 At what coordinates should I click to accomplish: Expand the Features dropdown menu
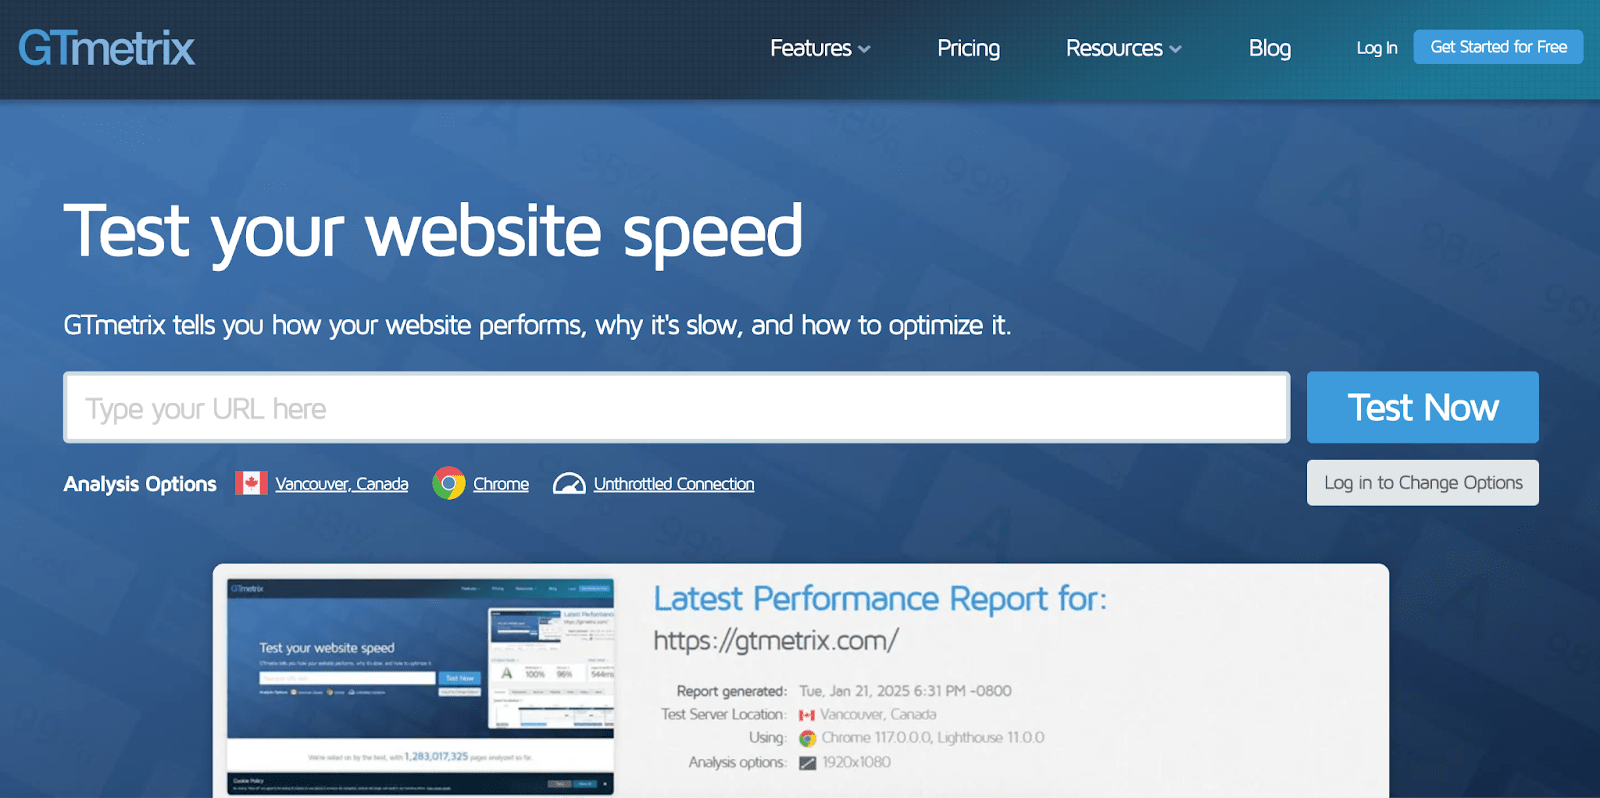click(811, 48)
